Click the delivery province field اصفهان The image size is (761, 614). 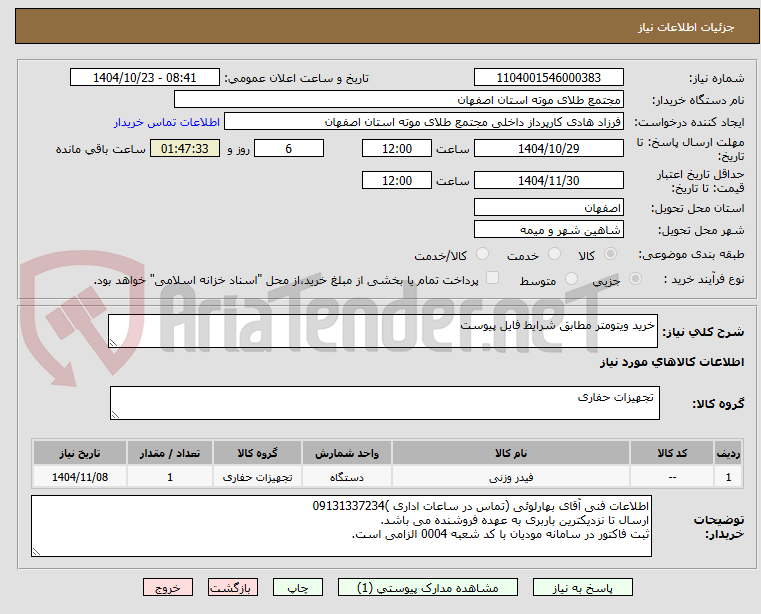548,208
